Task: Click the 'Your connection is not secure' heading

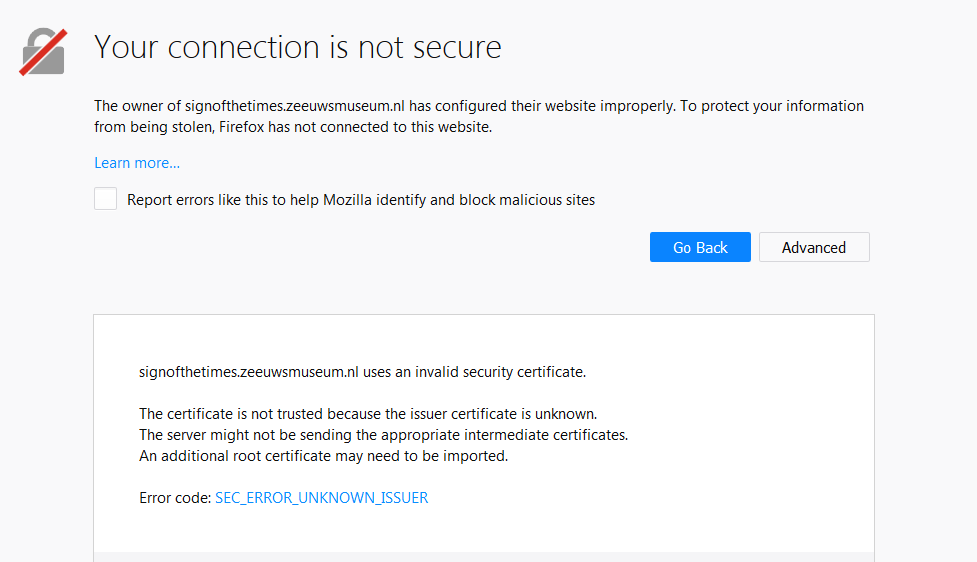Action: point(297,47)
